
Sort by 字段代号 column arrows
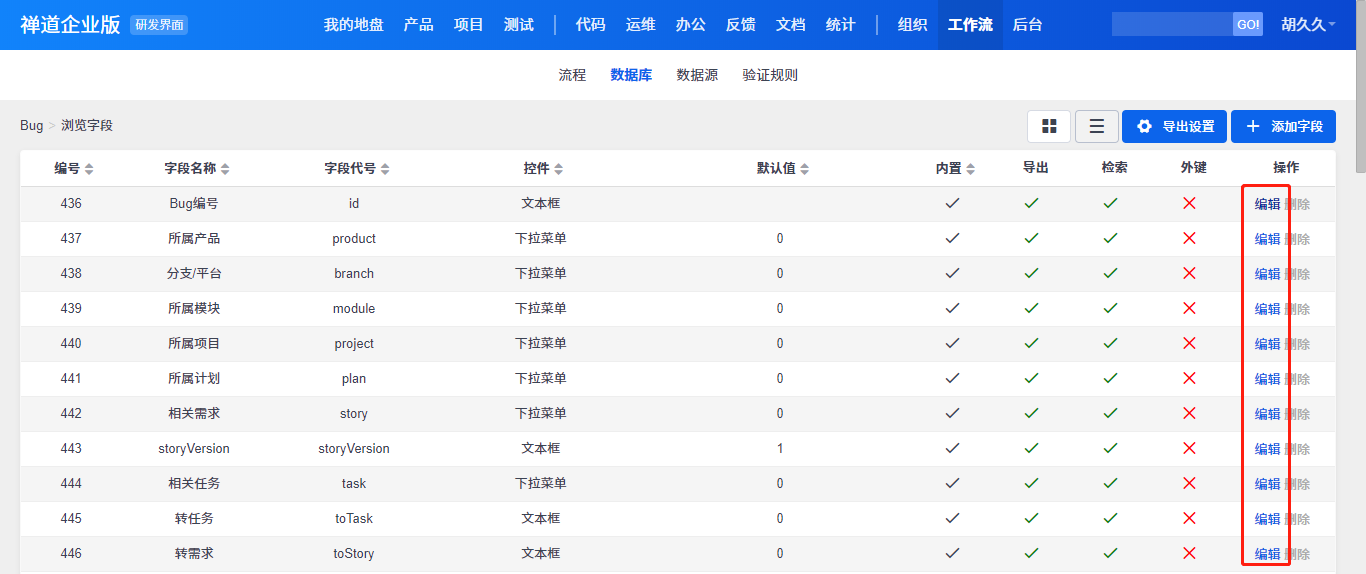(x=385, y=169)
